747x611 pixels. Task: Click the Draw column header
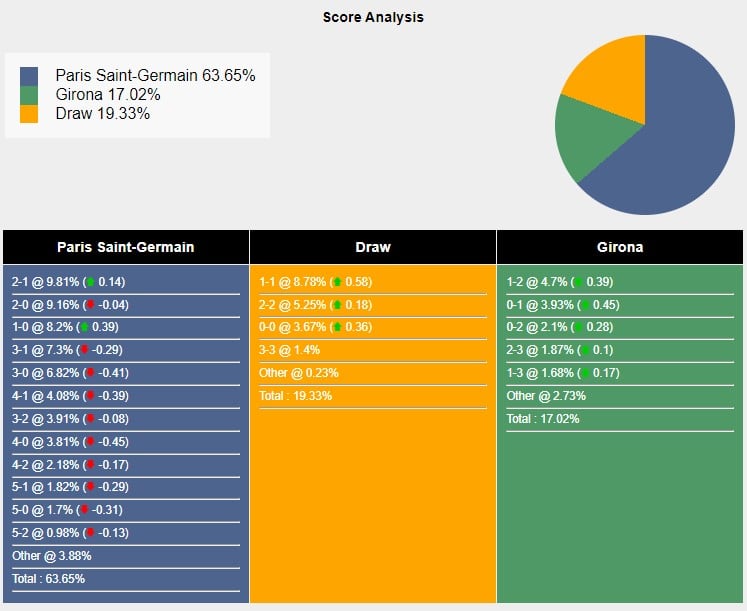[x=373, y=247]
